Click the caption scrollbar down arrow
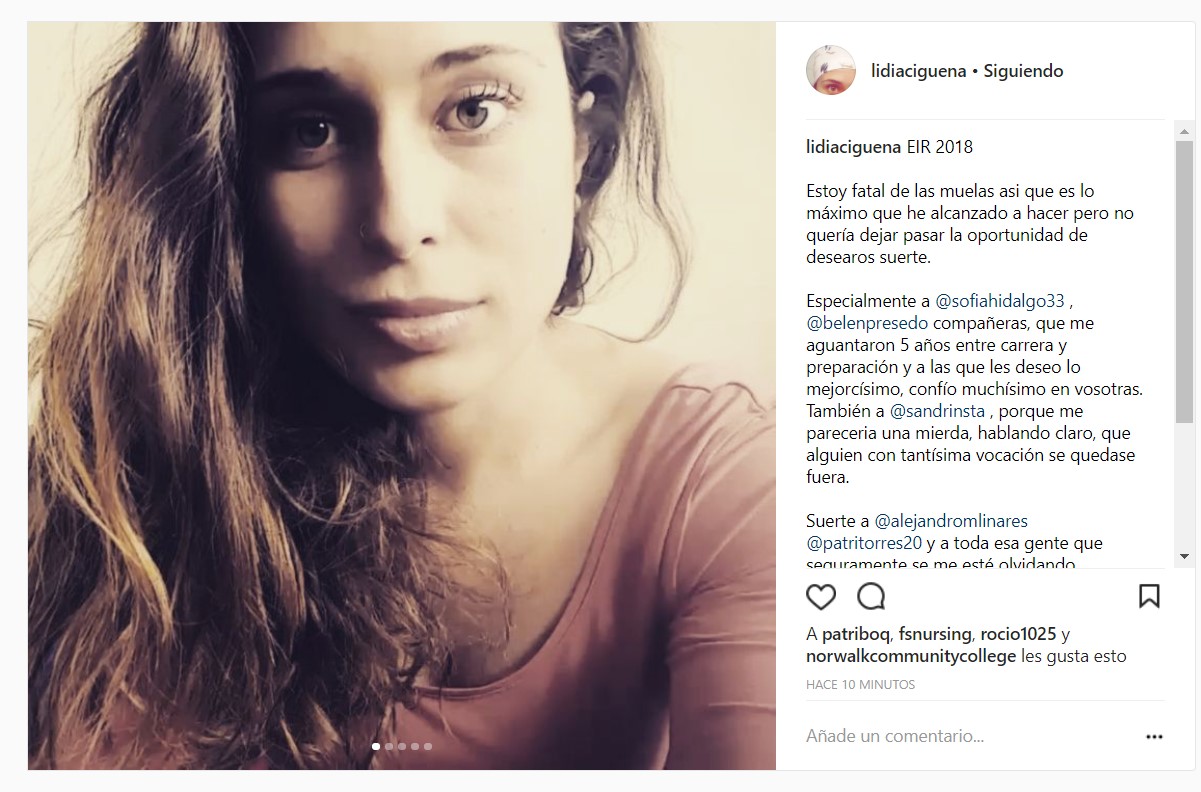This screenshot has height=792, width=1201. coord(1184,556)
